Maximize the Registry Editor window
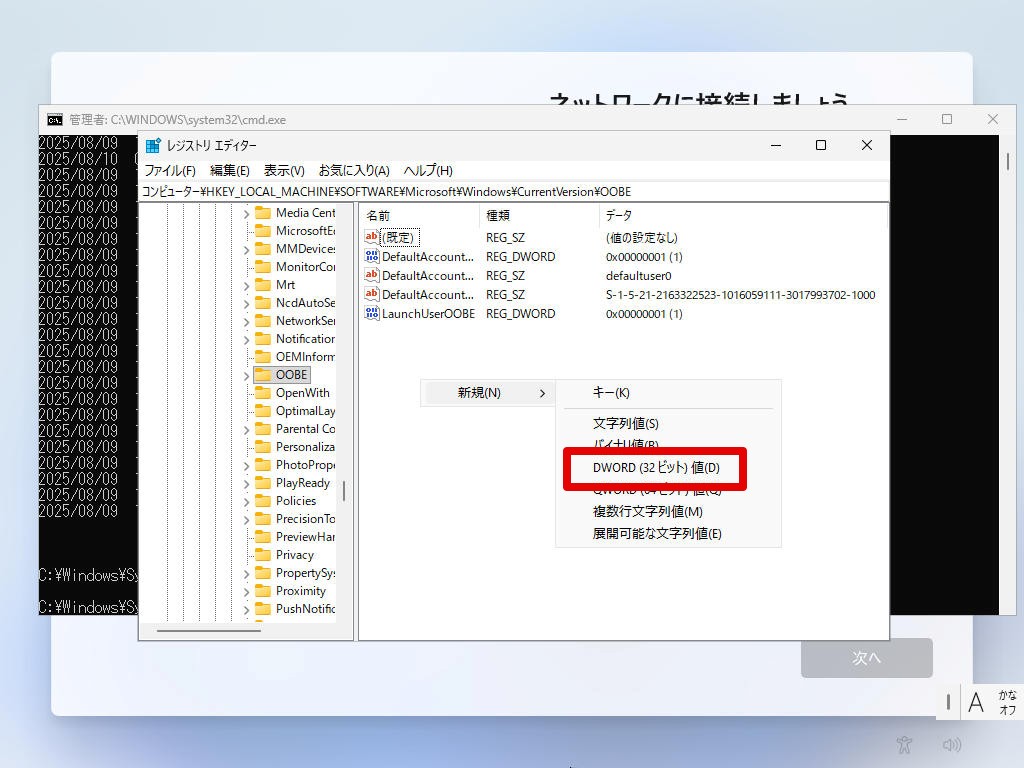The width and height of the screenshot is (1024, 768). click(x=821, y=145)
